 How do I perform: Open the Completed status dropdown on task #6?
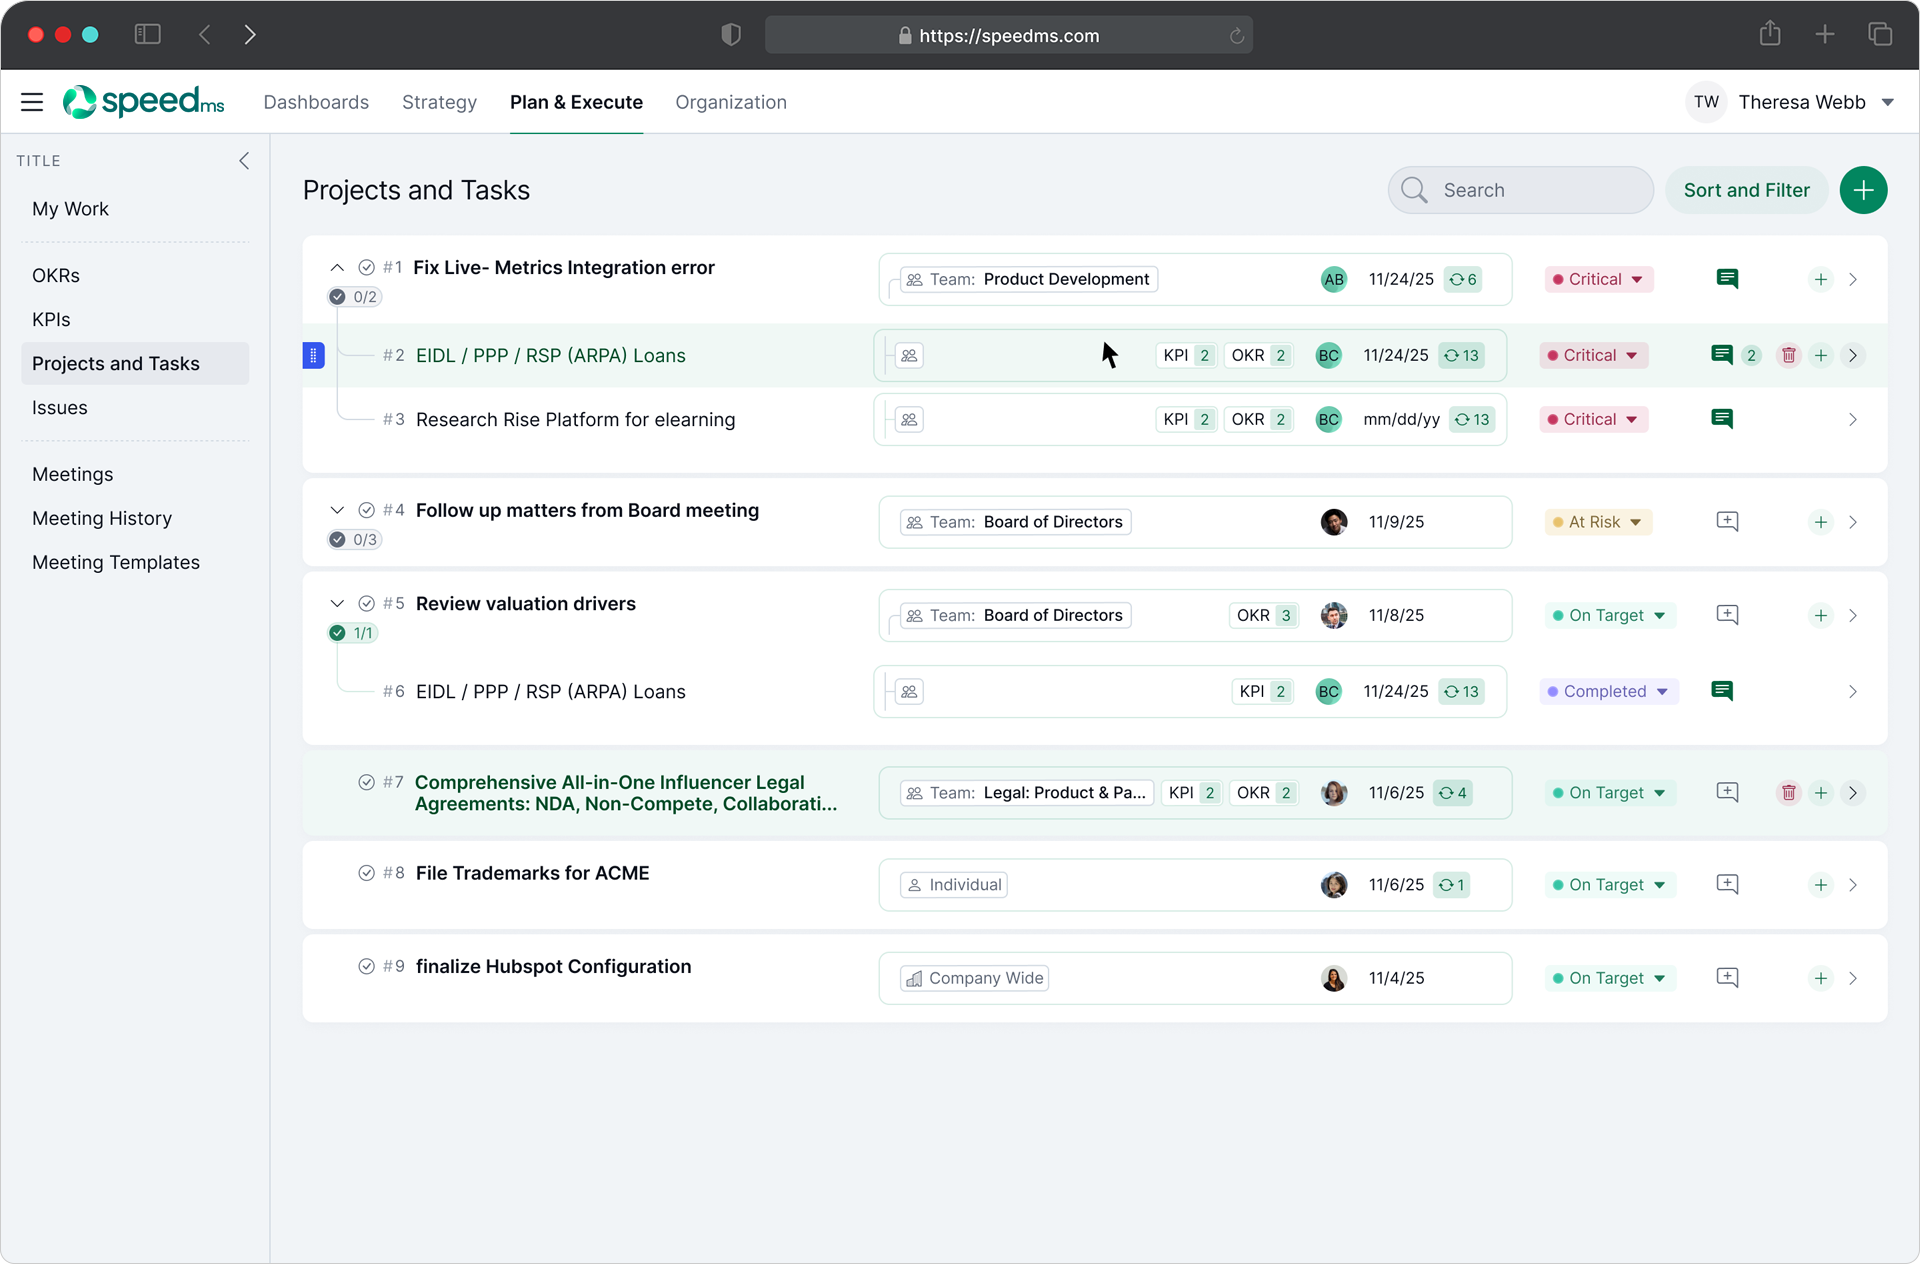coord(1608,691)
